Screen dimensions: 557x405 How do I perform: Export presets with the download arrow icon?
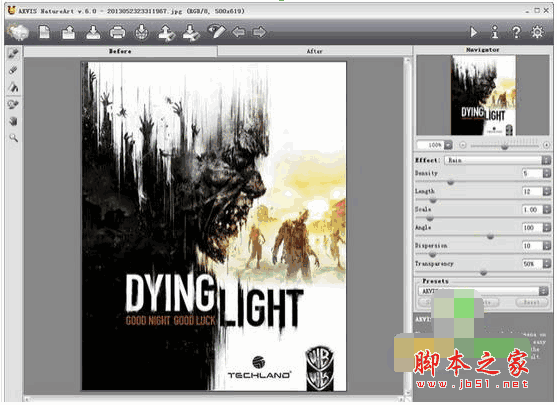191,32
